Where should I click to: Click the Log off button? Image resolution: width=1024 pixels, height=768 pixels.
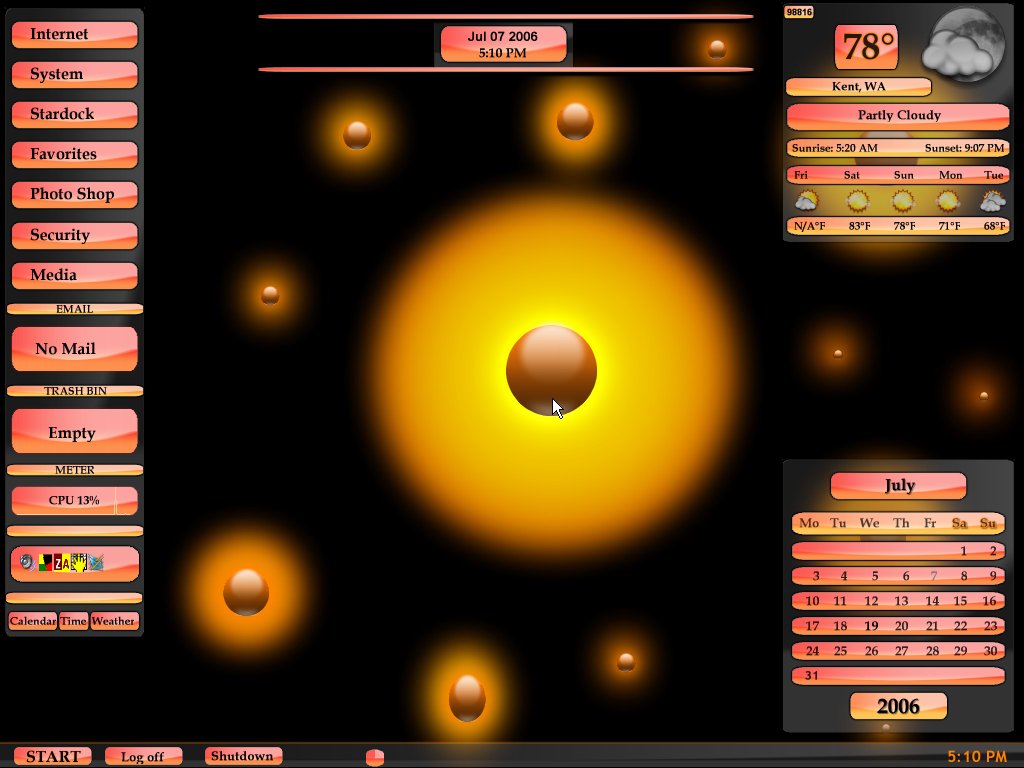click(x=143, y=757)
